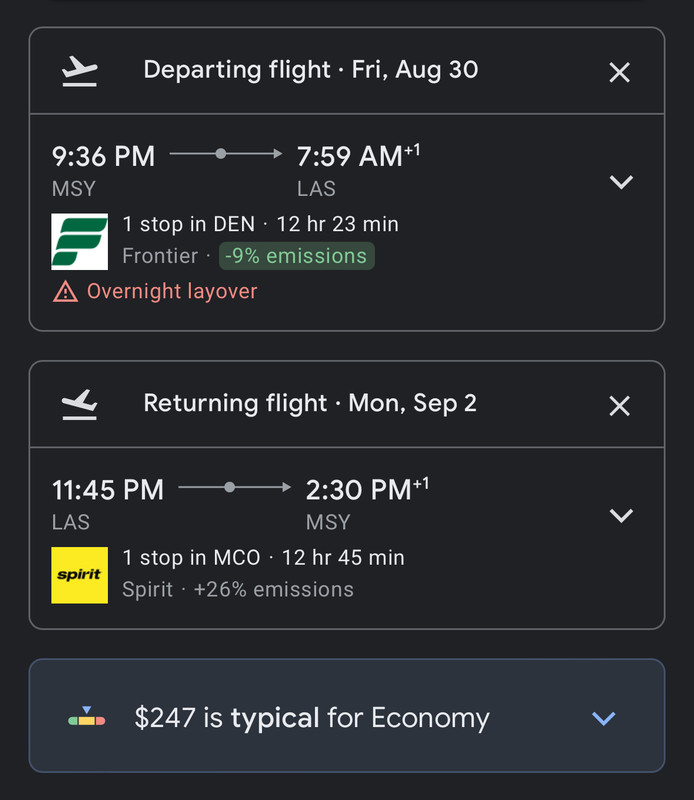Click the Spirit airline logo
This screenshot has width=694, height=800.
80,575
